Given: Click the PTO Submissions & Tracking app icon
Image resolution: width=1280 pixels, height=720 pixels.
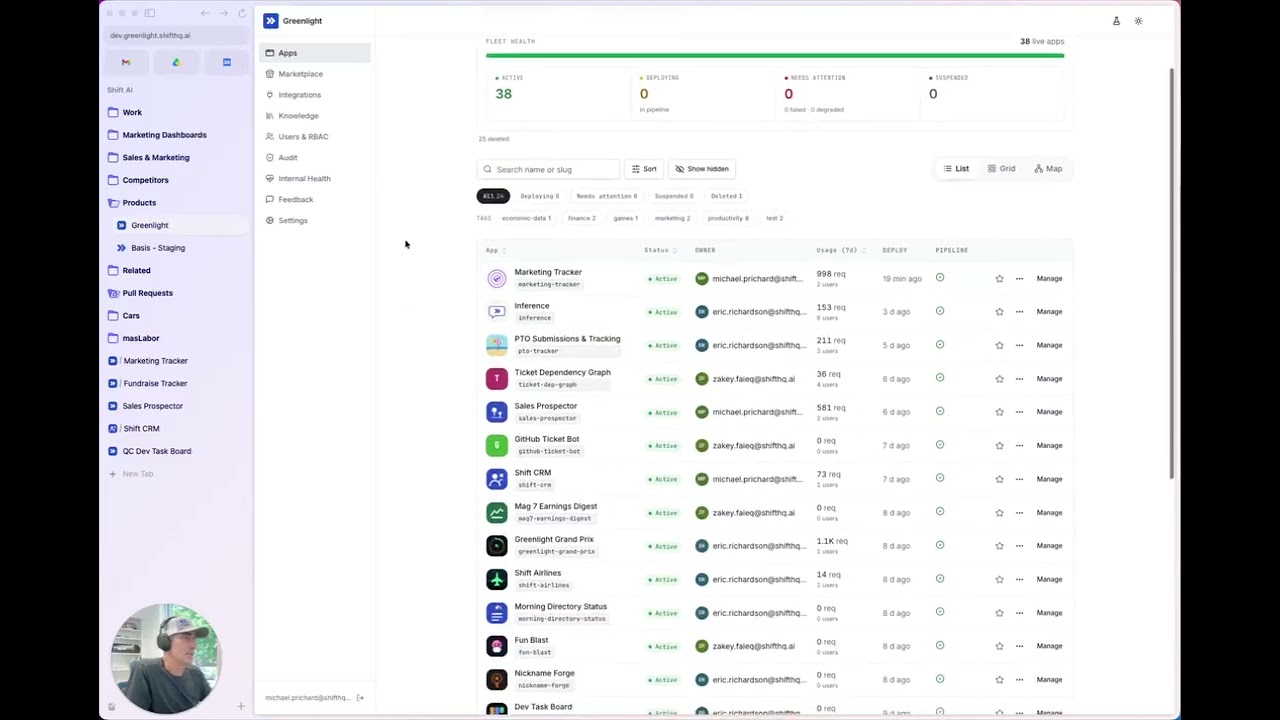Looking at the screenshot, I should point(497,345).
